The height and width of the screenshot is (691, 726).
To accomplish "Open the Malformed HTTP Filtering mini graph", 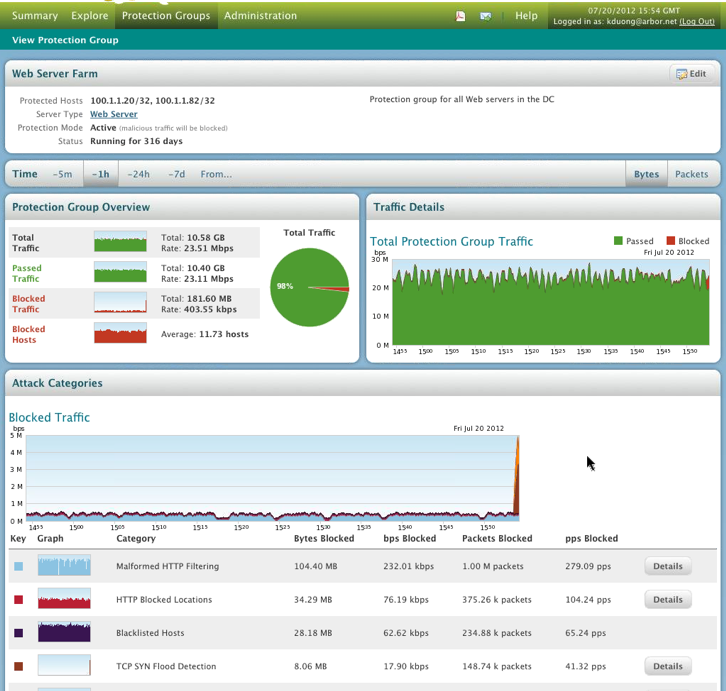I will [64, 566].
